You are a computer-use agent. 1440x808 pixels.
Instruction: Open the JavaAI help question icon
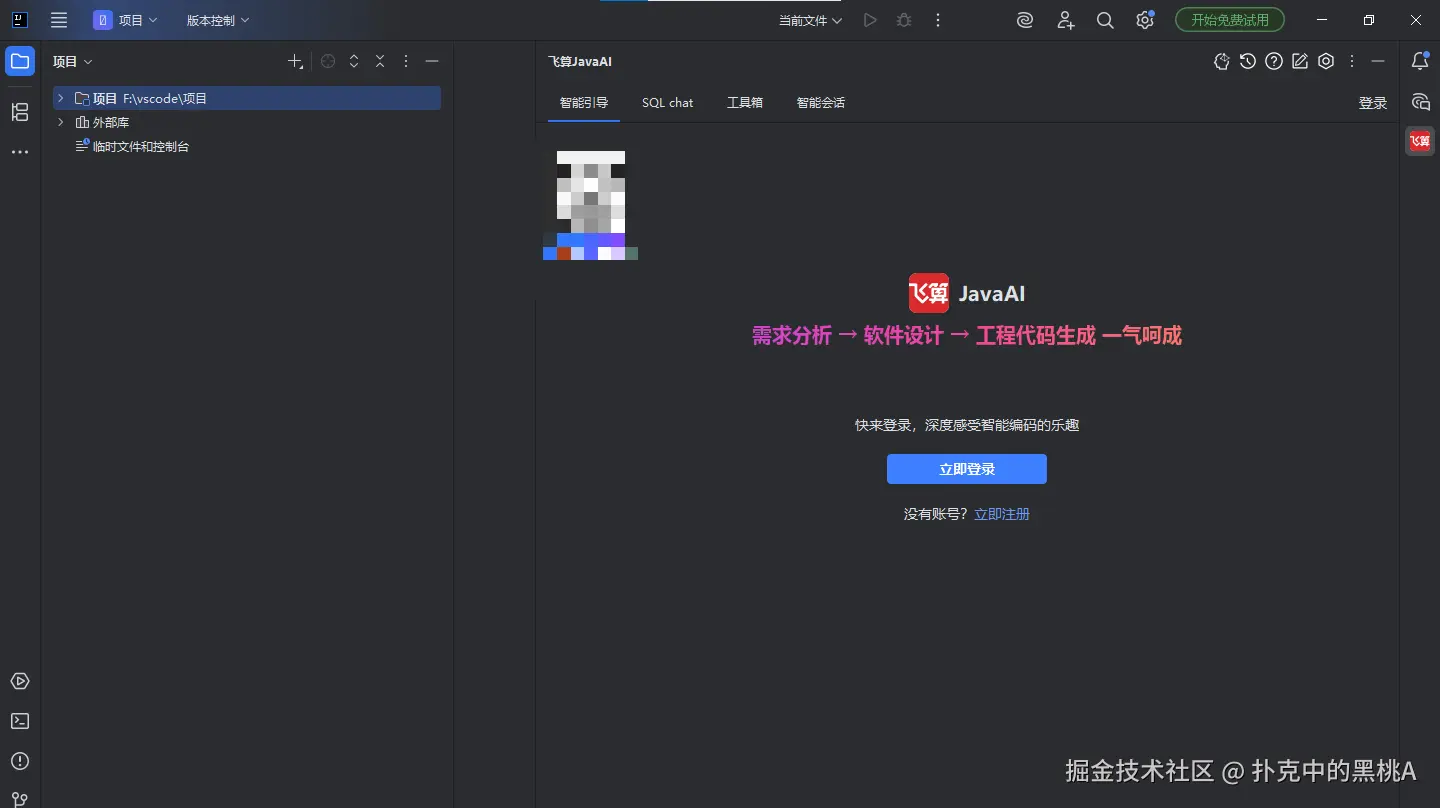point(1274,61)
